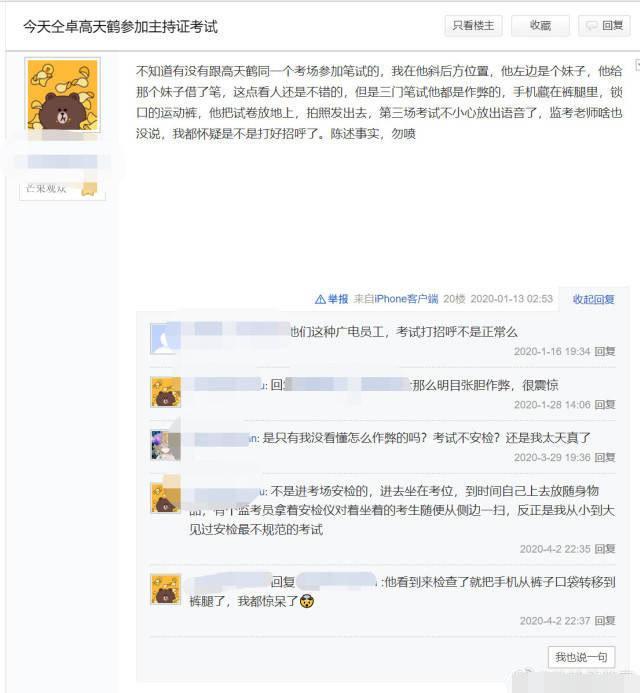Click the bear avatar beside 不是进考场安检的 comment
The image size is (640, 693).
point(165,498)
